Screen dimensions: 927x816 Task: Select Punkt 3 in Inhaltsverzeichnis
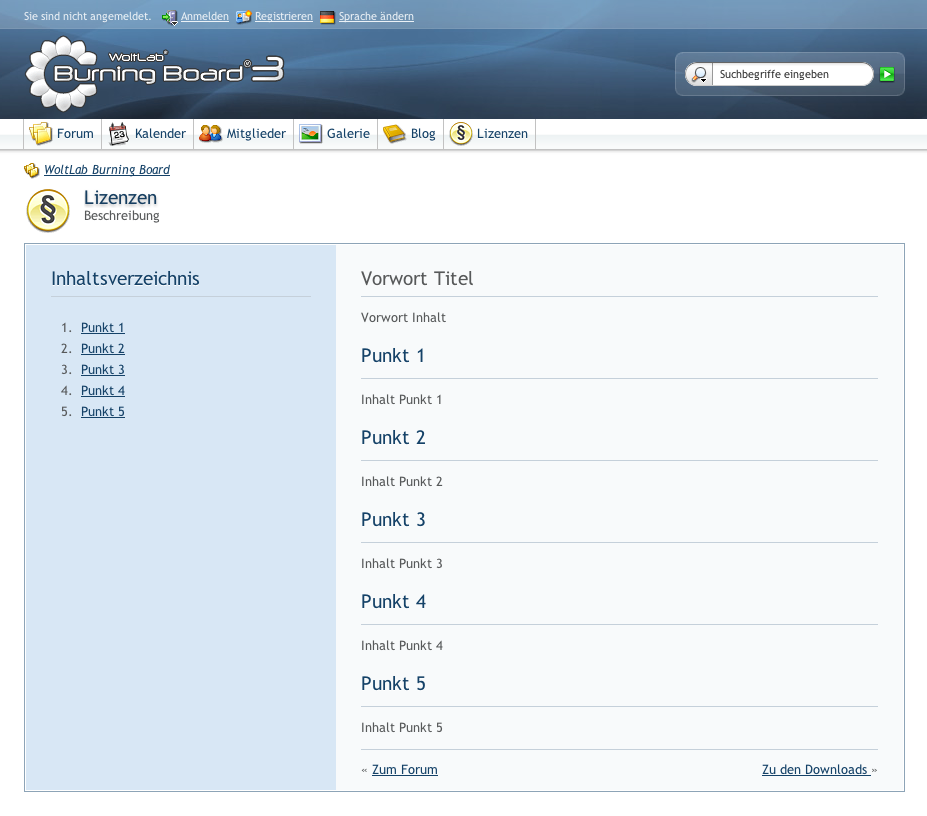tap(103, 370)
